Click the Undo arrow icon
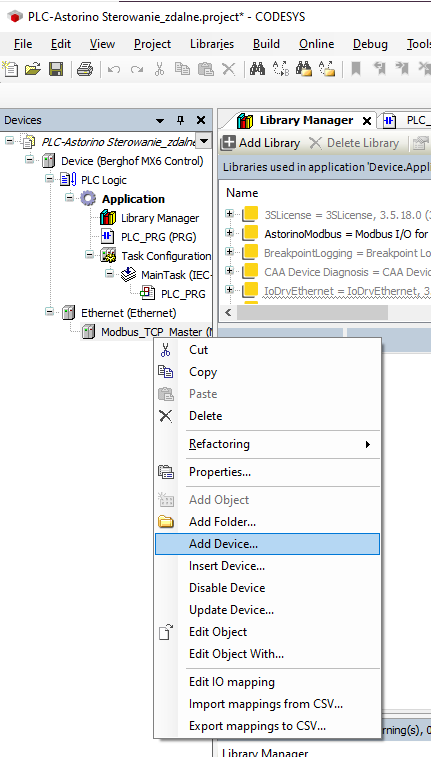Viewport: 432px width, 758px height. coord(114,70)
